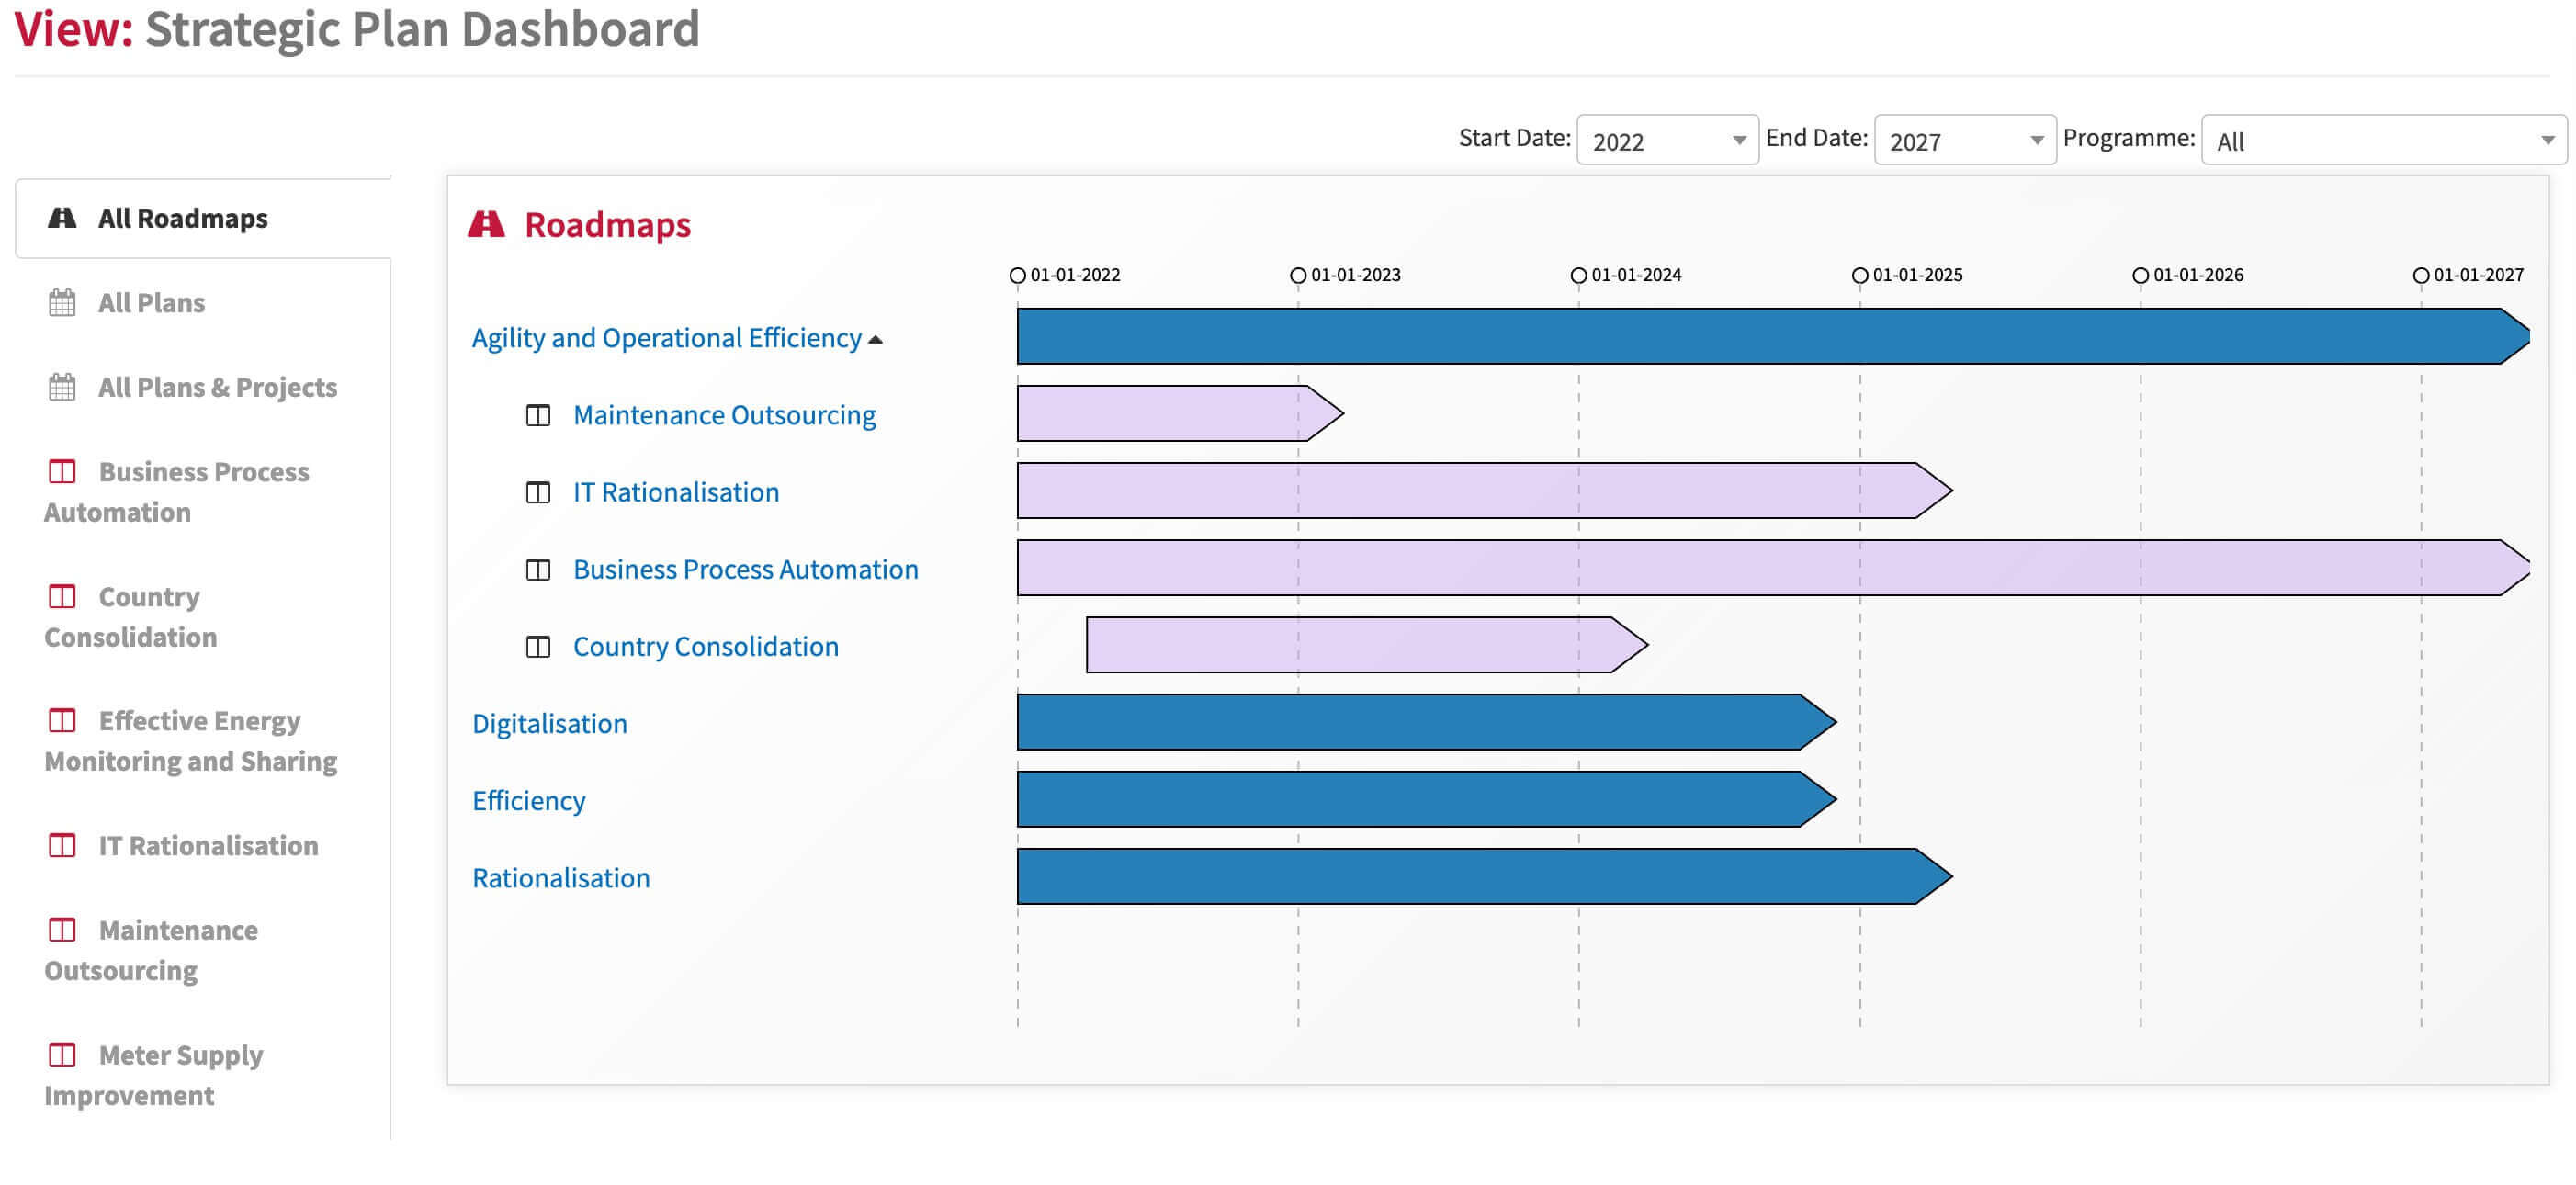
Task: Click the calendar icon beside All Plans
Action: point(62,302)
